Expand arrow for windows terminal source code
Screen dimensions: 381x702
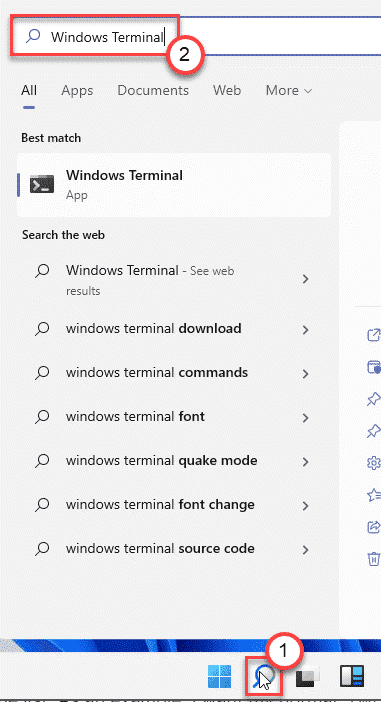[305, 550]
